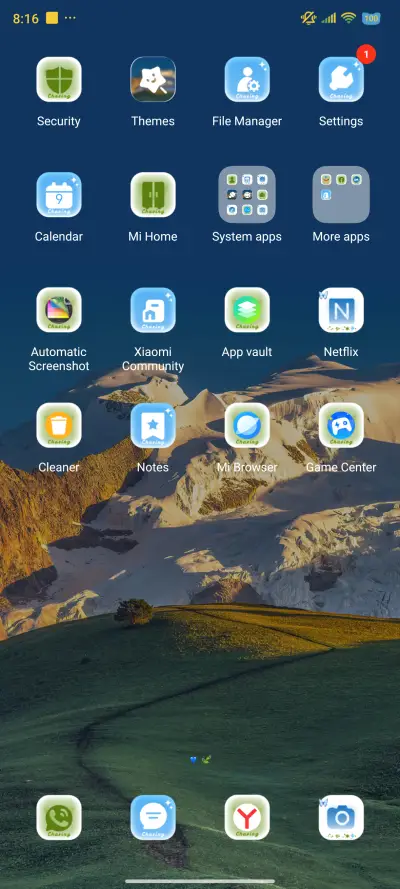This screenshot has width=400, height=889.
Task: Launch Netflix app
Action: tap(341, 310)
